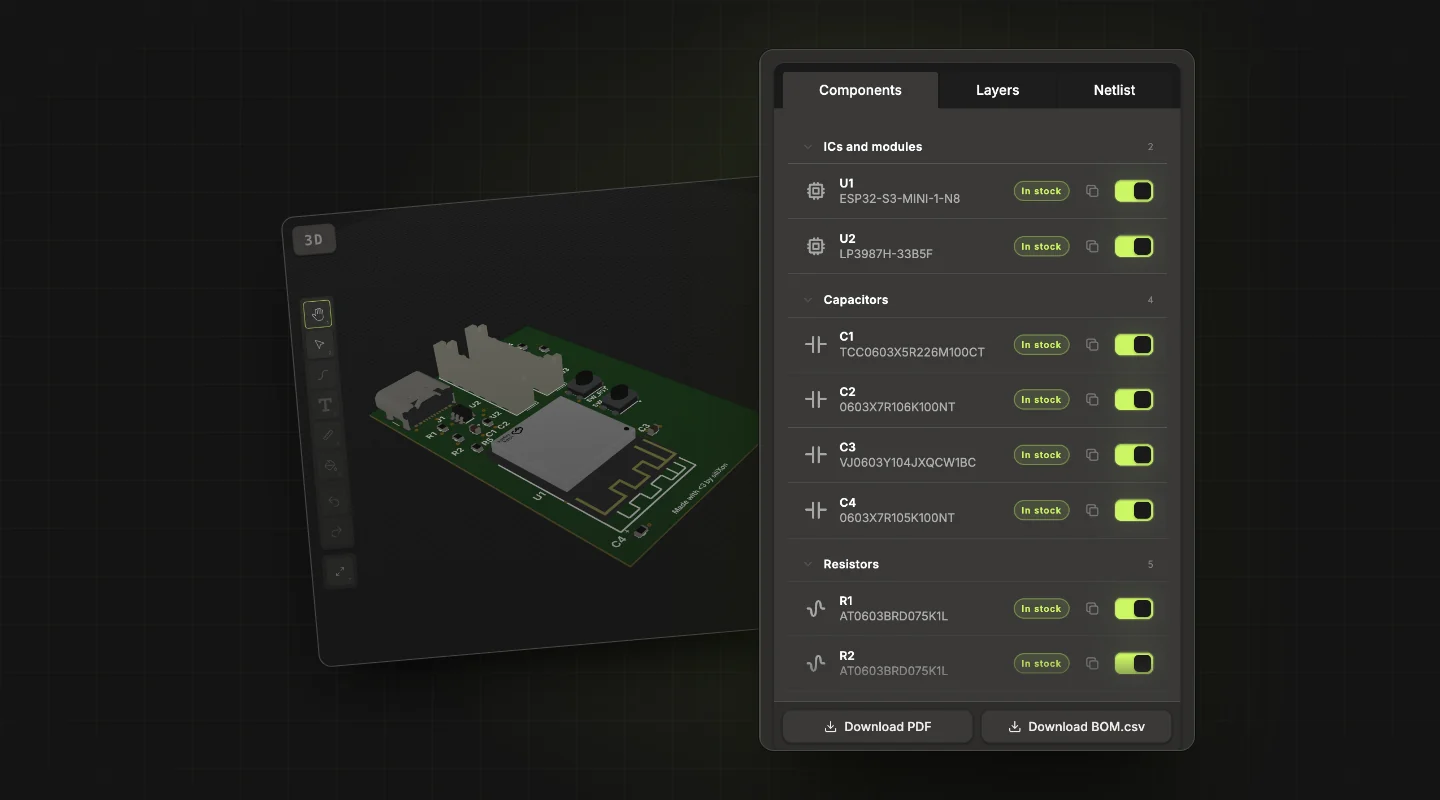This screenshot has height=800, width=1440.
Task: Open the Netlist tab
Action: [x=1114, y=90]
